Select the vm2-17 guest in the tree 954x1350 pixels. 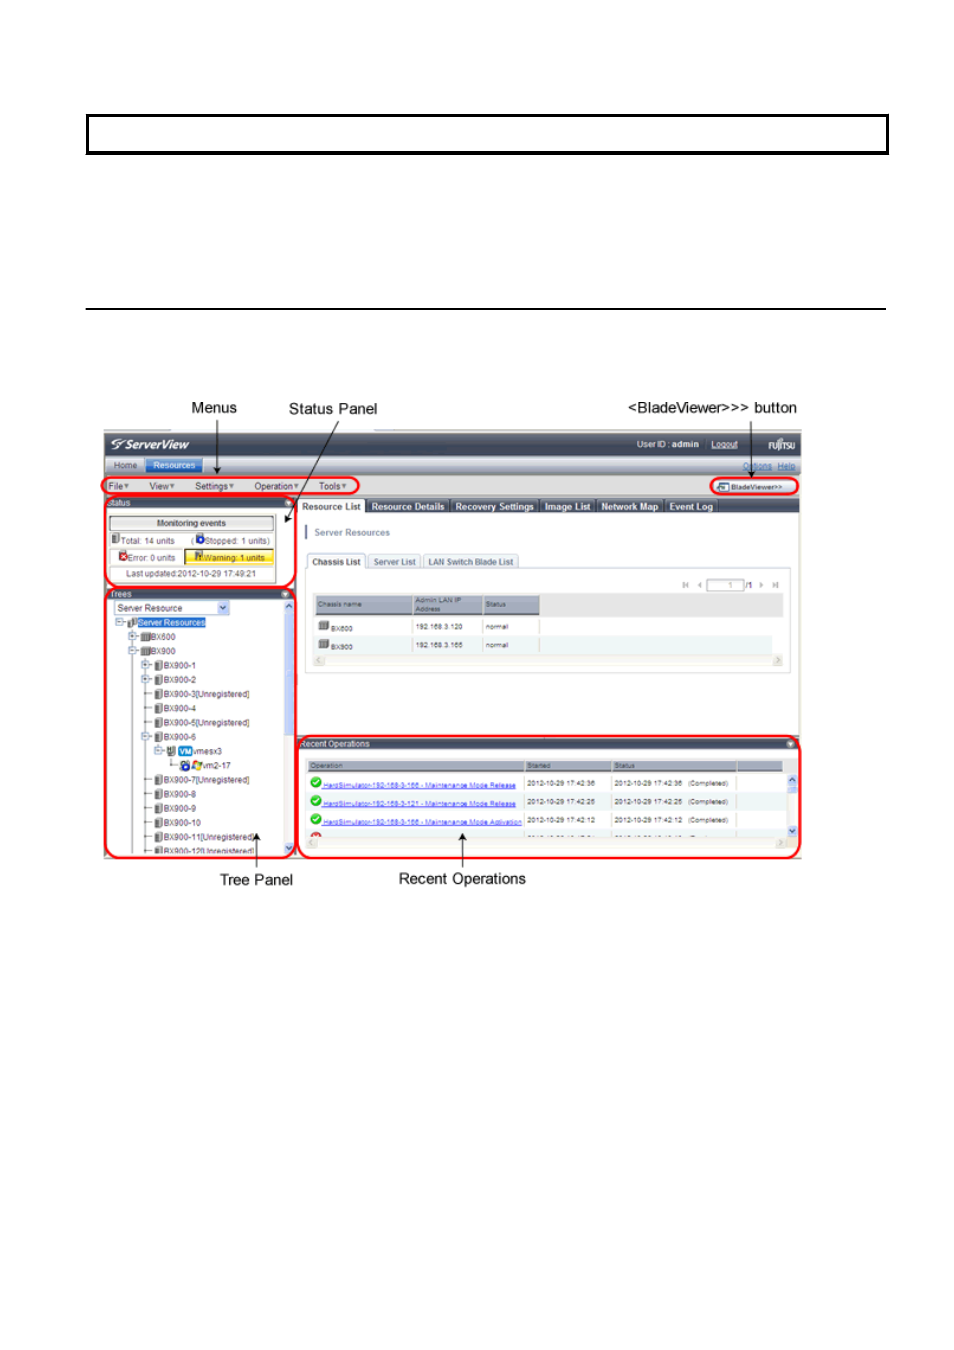coord(216,766)
